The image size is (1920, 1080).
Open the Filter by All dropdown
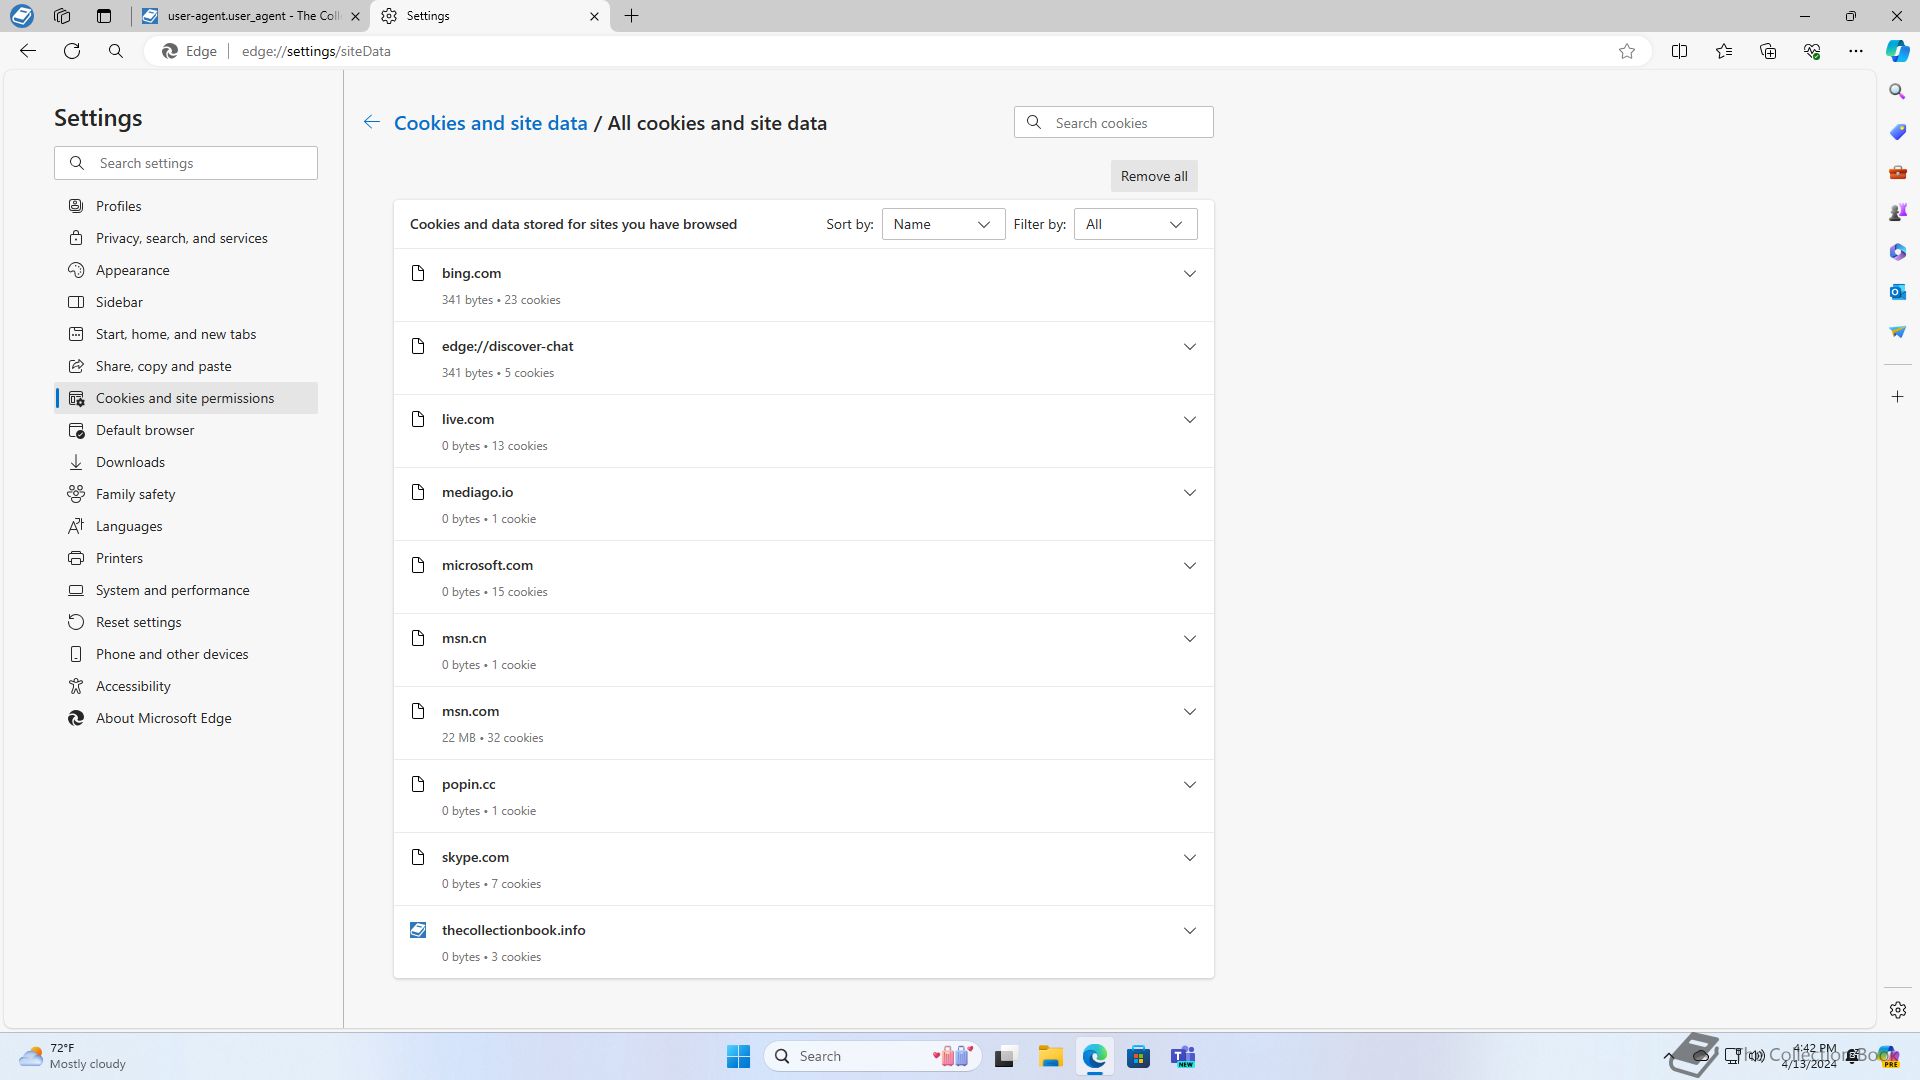pyautogui.click(x=1134, y=224)
